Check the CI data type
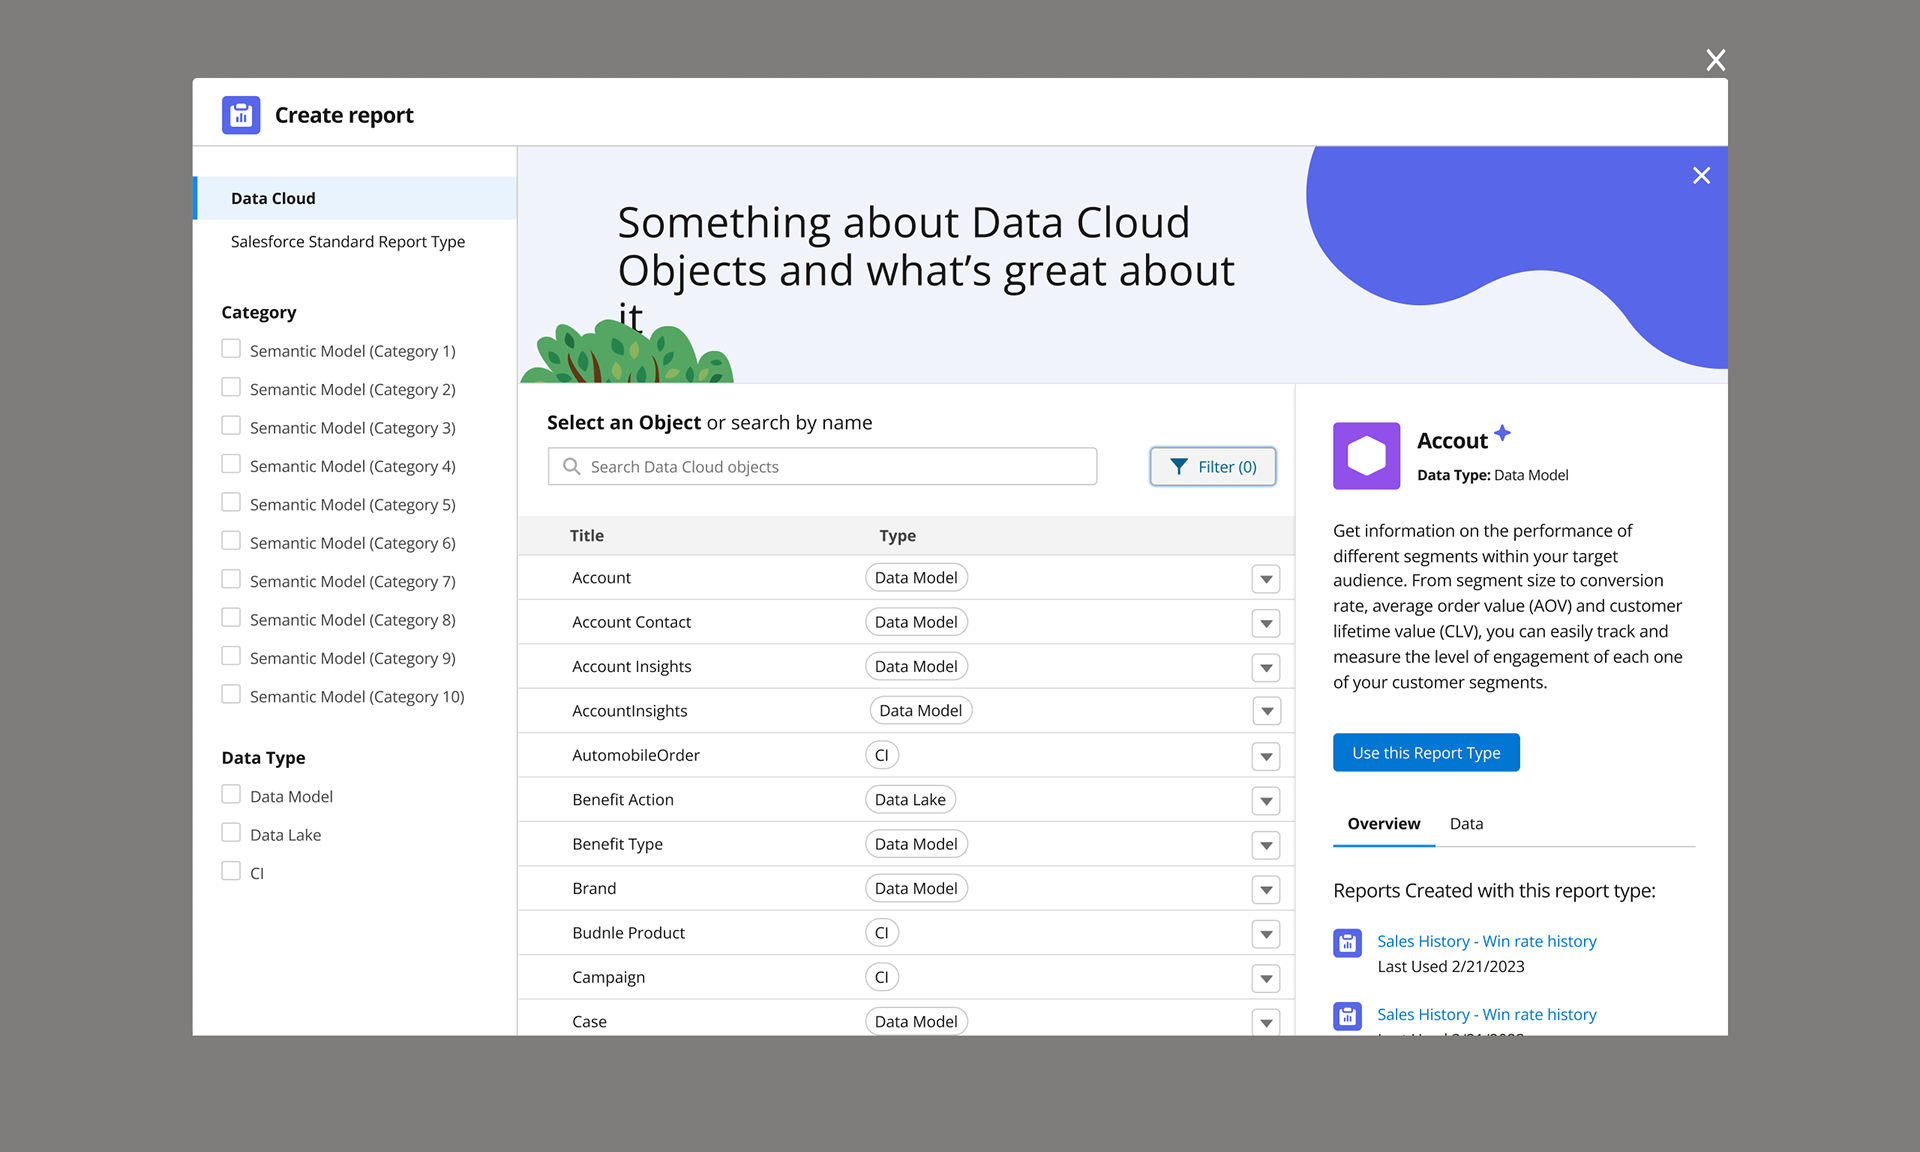 click(231, 871)
